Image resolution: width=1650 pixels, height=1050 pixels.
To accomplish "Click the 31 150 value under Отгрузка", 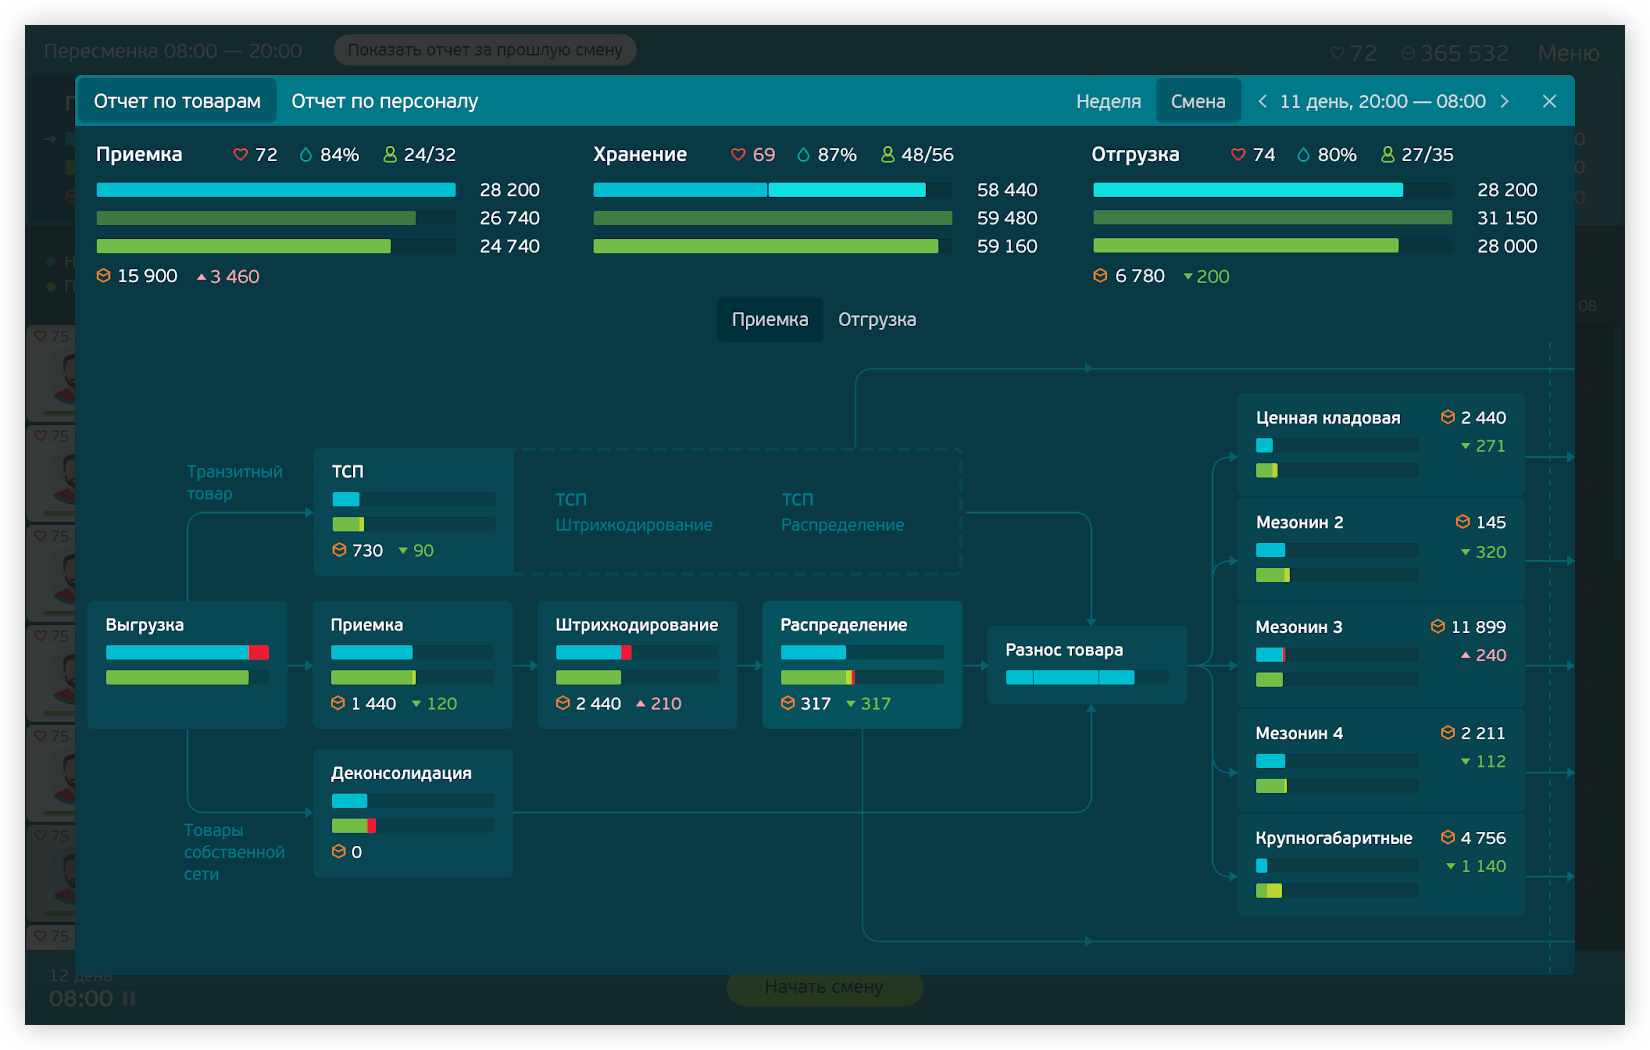I will (x=1507, y=218).
